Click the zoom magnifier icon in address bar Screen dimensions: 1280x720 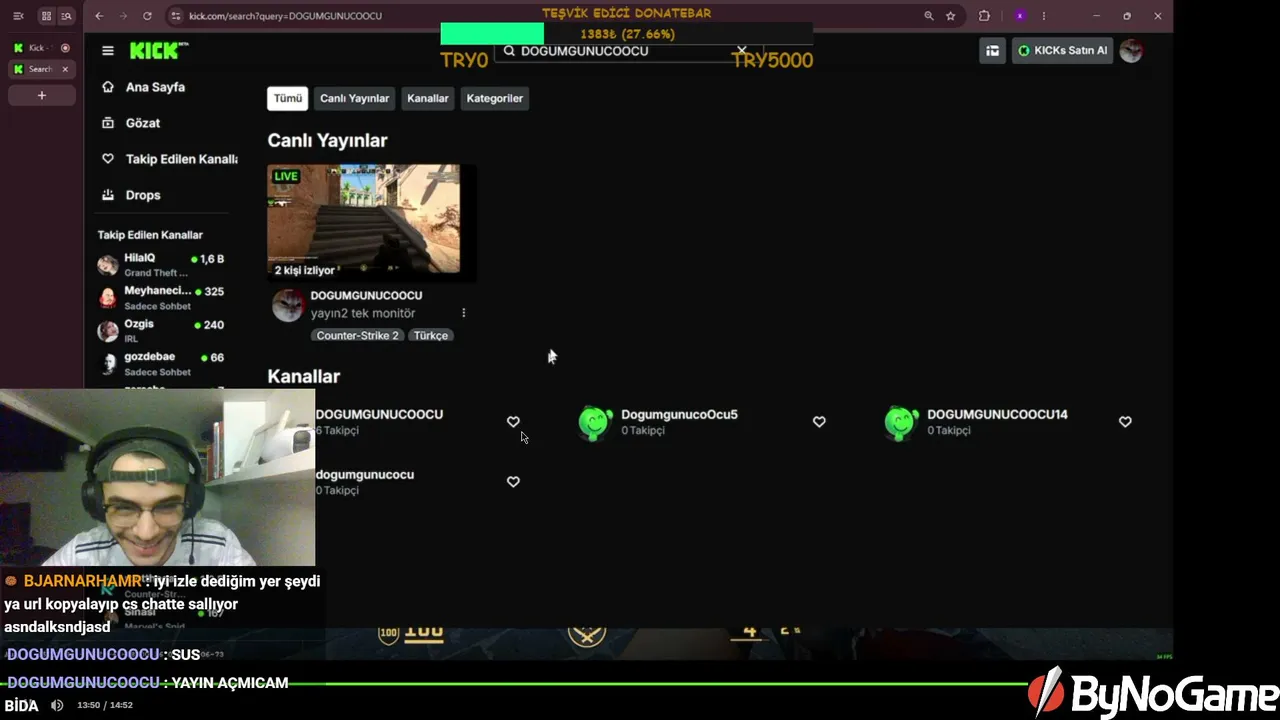(x=929, y=16)
